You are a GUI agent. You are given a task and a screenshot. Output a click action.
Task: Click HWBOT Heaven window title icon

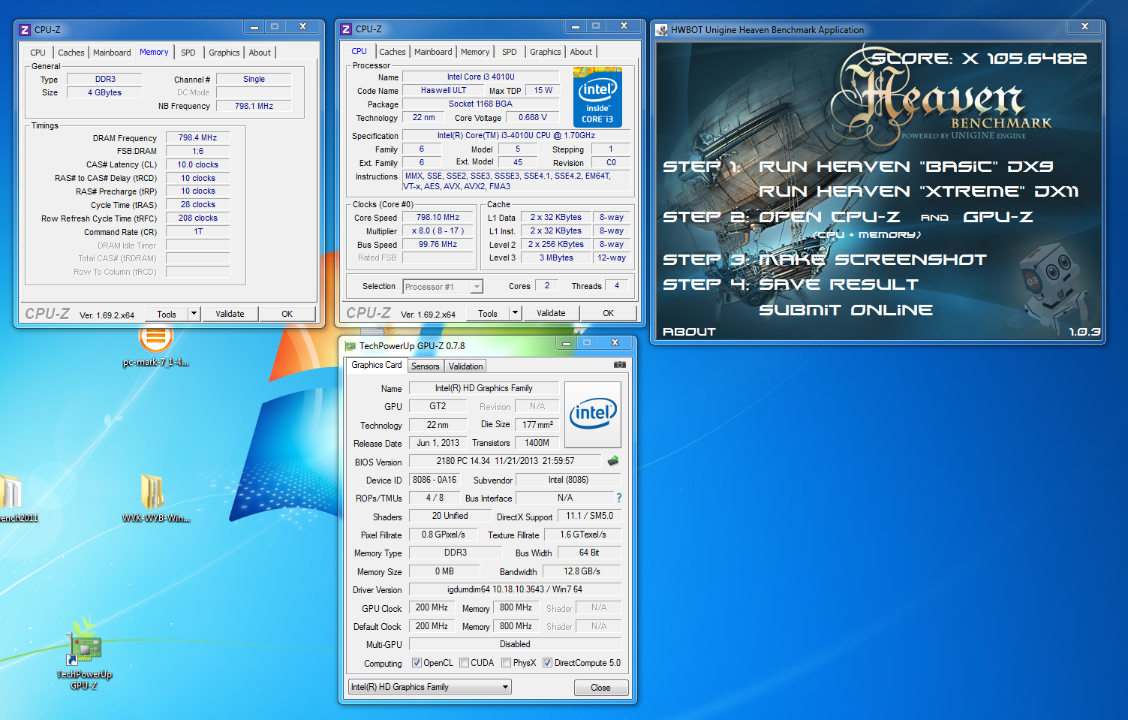661,29
